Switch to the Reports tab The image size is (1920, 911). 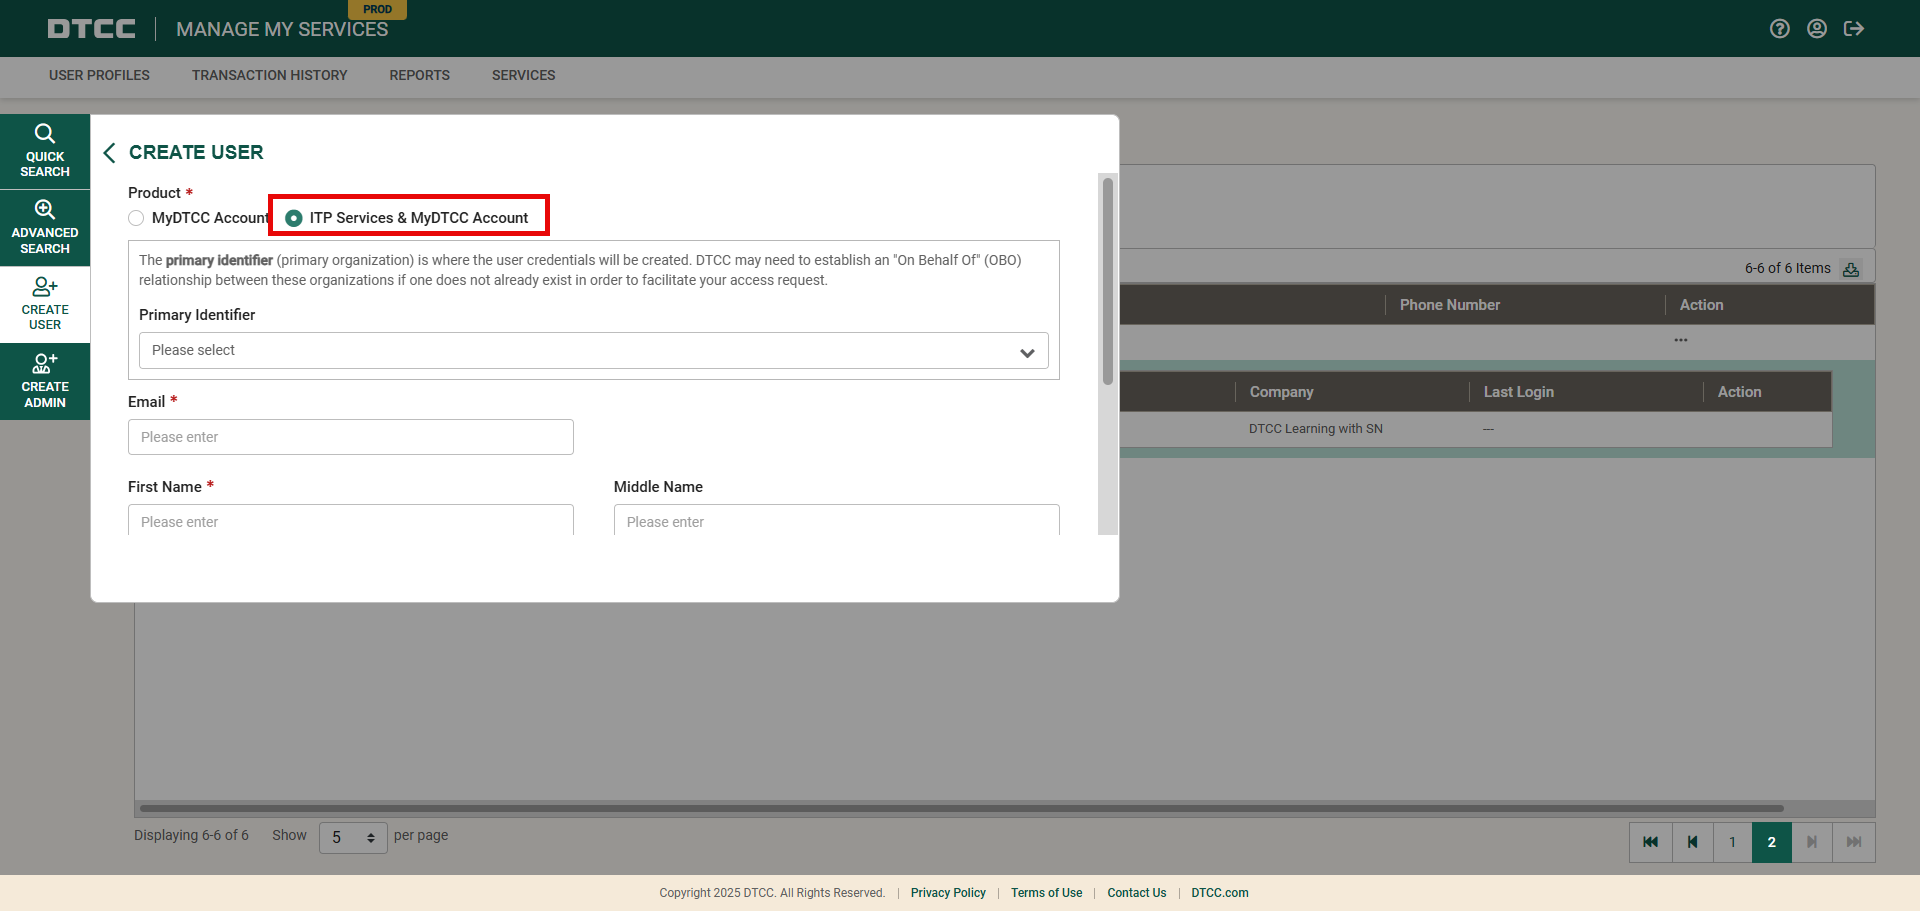[x=419, y=75]
